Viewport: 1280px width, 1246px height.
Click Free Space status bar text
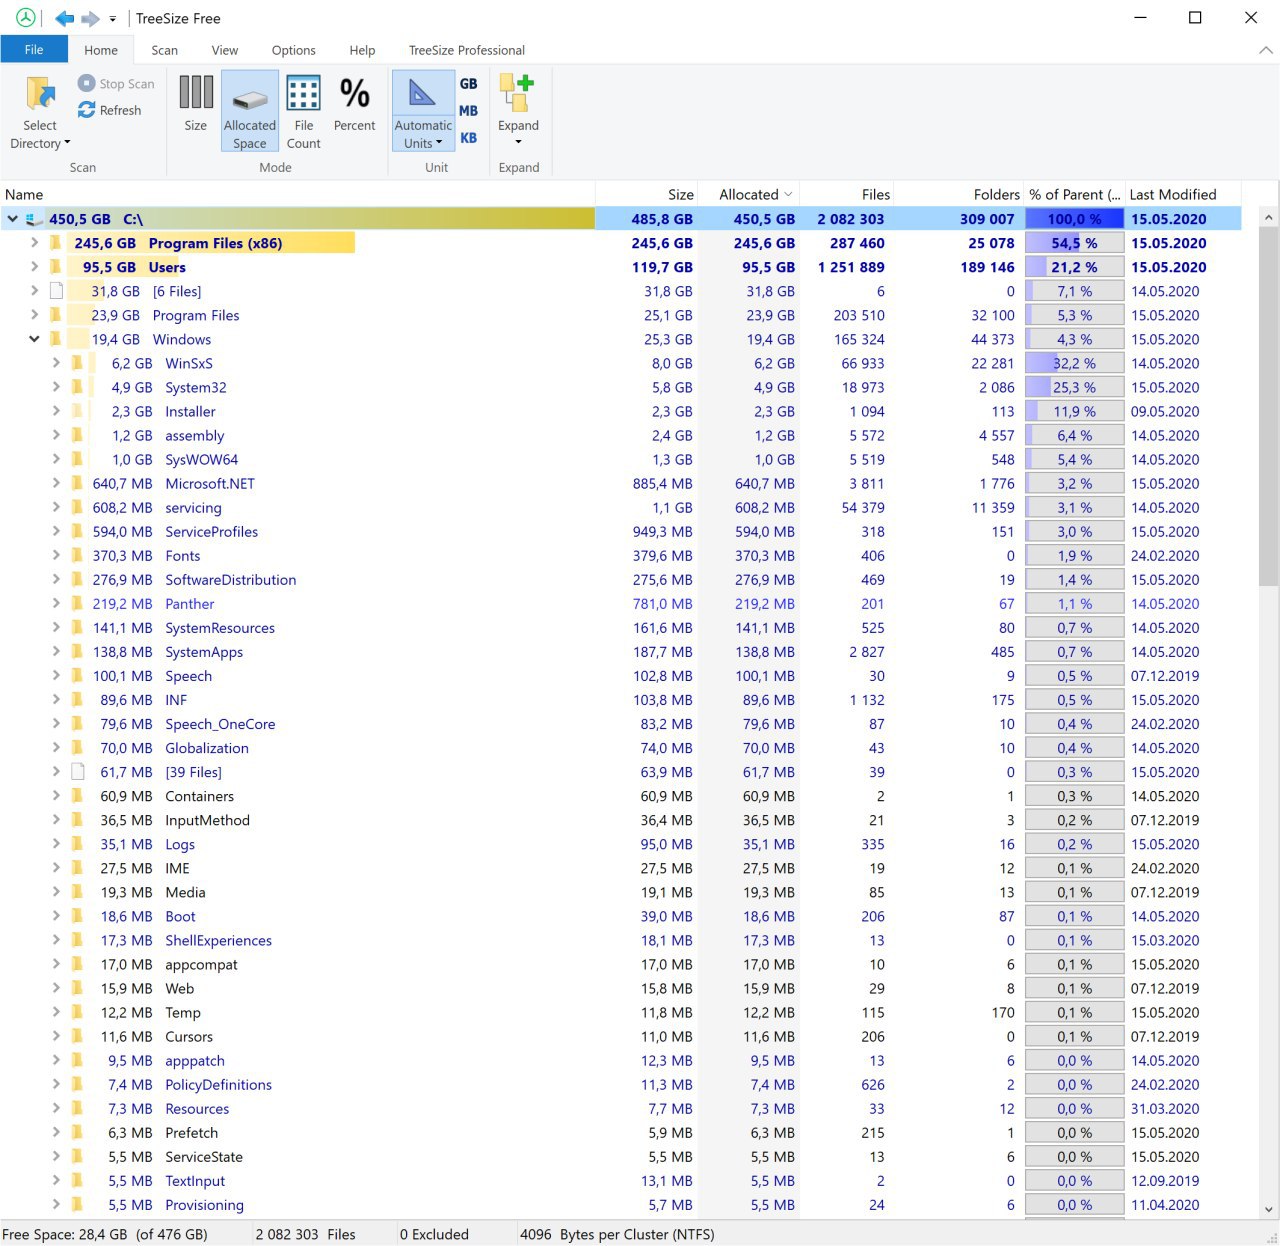105,1234
